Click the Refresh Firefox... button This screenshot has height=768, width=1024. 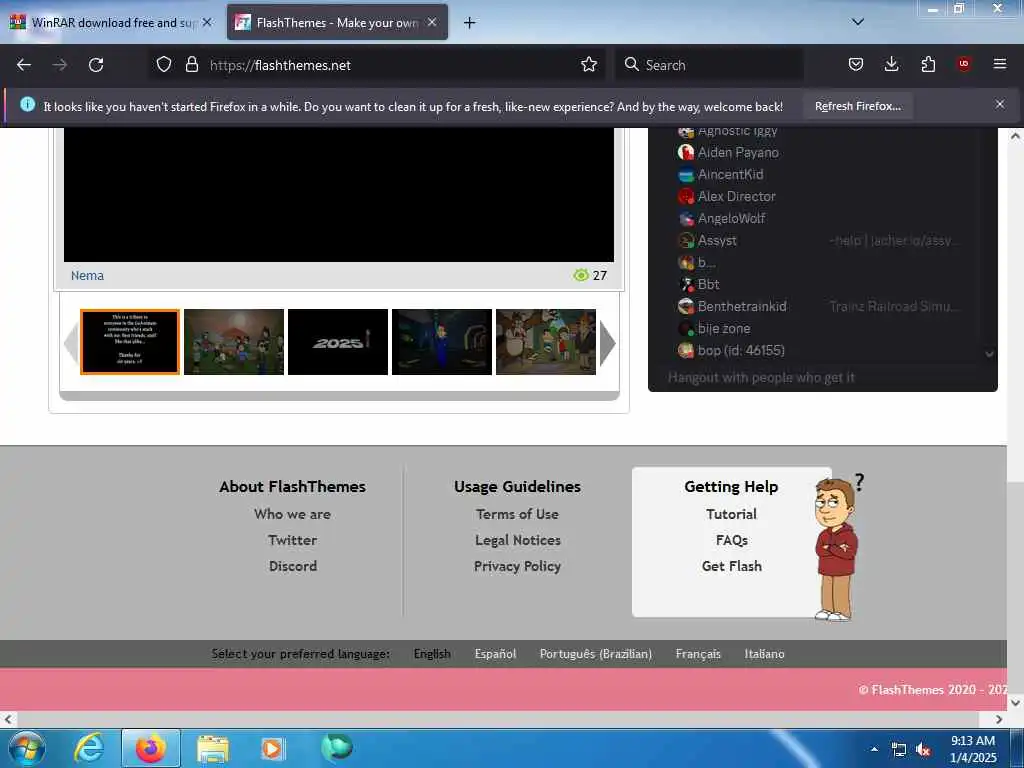point(857,106)
